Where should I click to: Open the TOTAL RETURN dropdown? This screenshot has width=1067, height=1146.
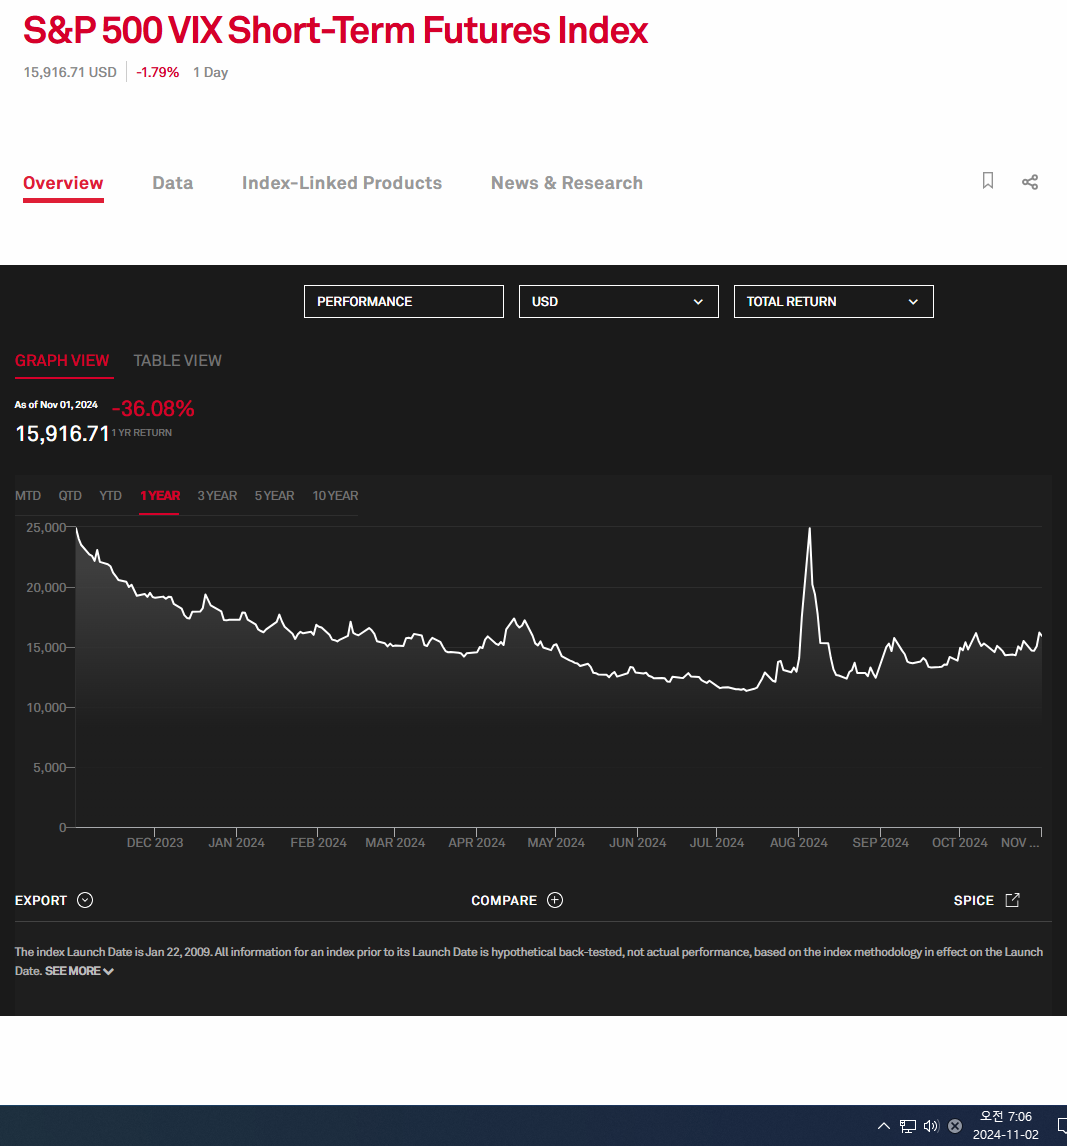click(x=833, y=301)
